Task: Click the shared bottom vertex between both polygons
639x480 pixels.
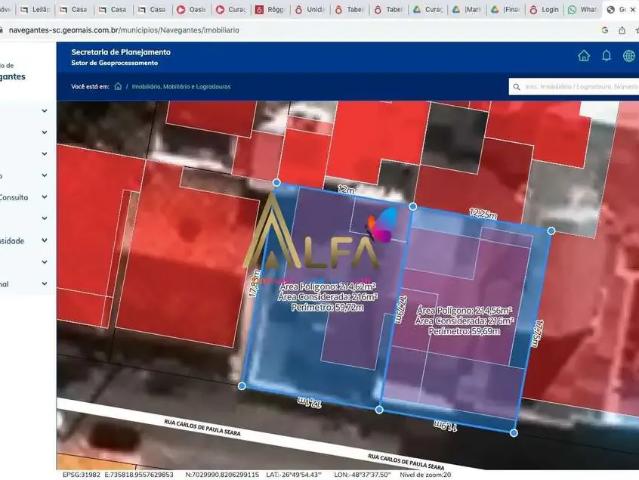Action: point(379,410)
